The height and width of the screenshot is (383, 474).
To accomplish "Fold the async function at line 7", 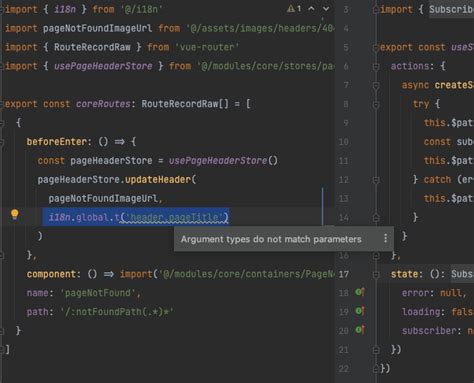I will 376,85.
